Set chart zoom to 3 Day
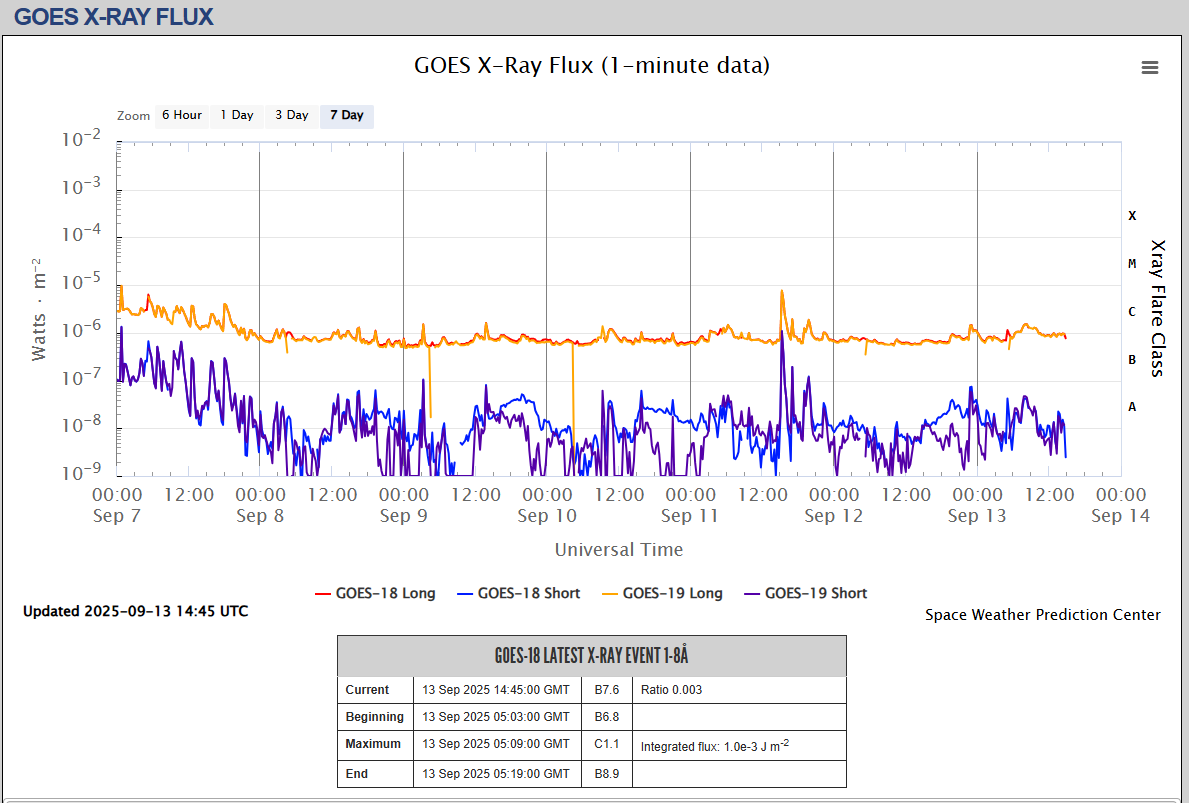 [x=292, y=116]
